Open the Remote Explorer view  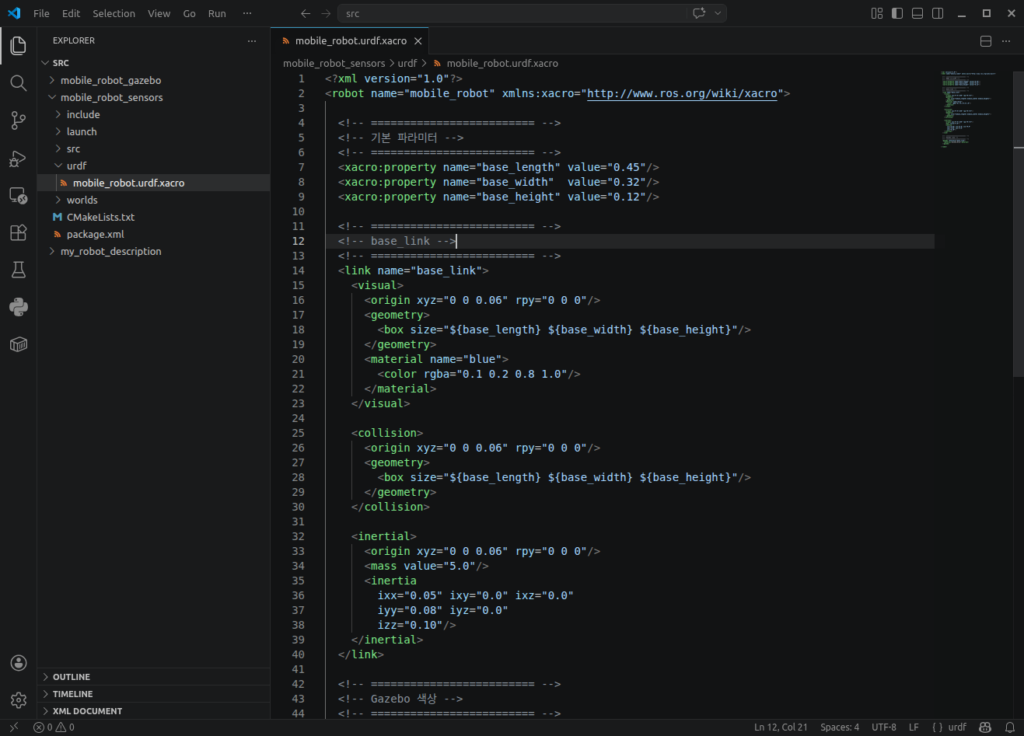(18, 195)
